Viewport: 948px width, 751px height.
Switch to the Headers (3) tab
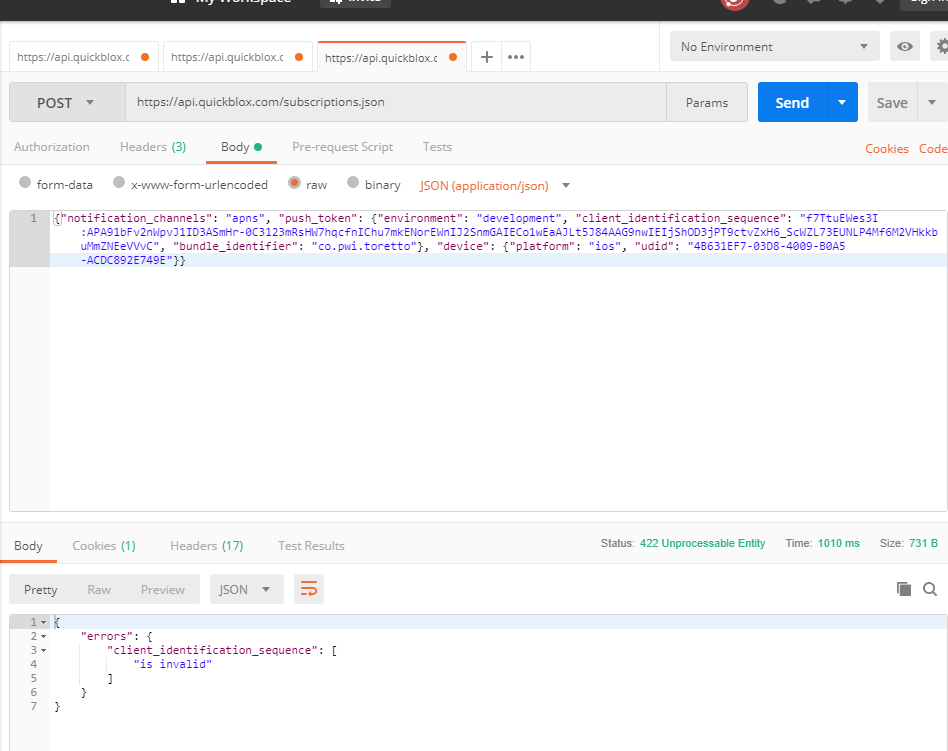(x=152, y=147)
